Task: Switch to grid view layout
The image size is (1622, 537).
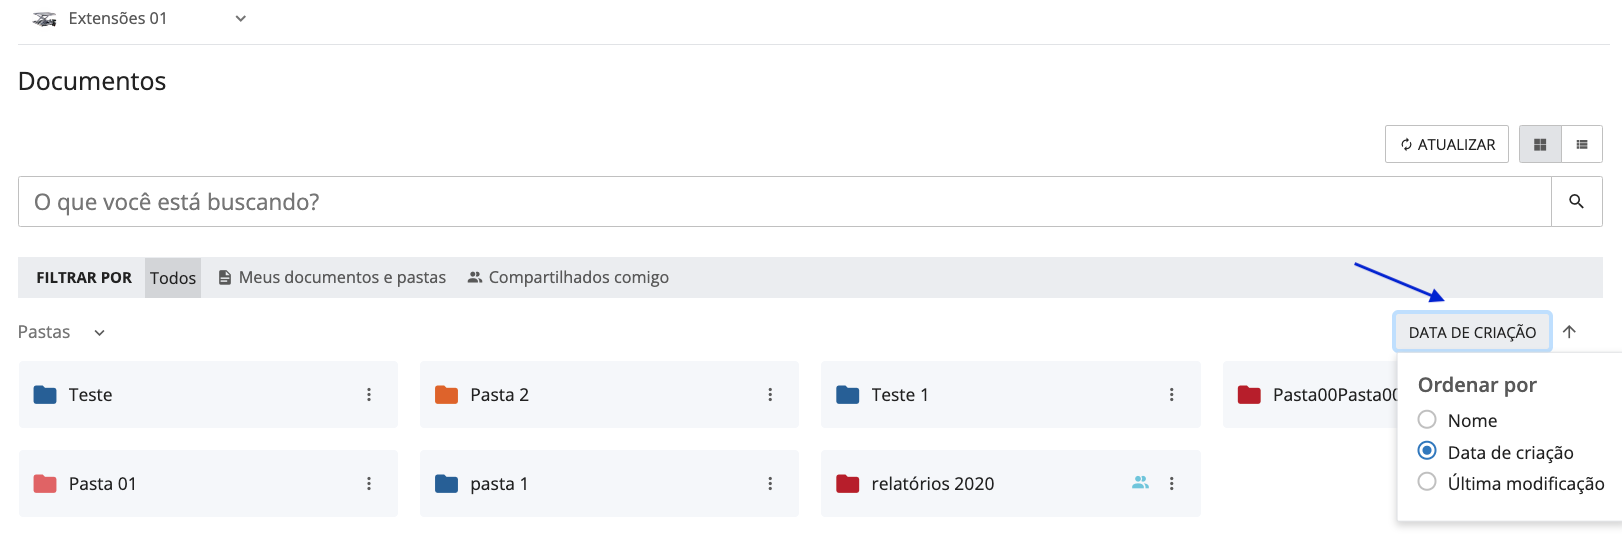Action: [1540, 145]
